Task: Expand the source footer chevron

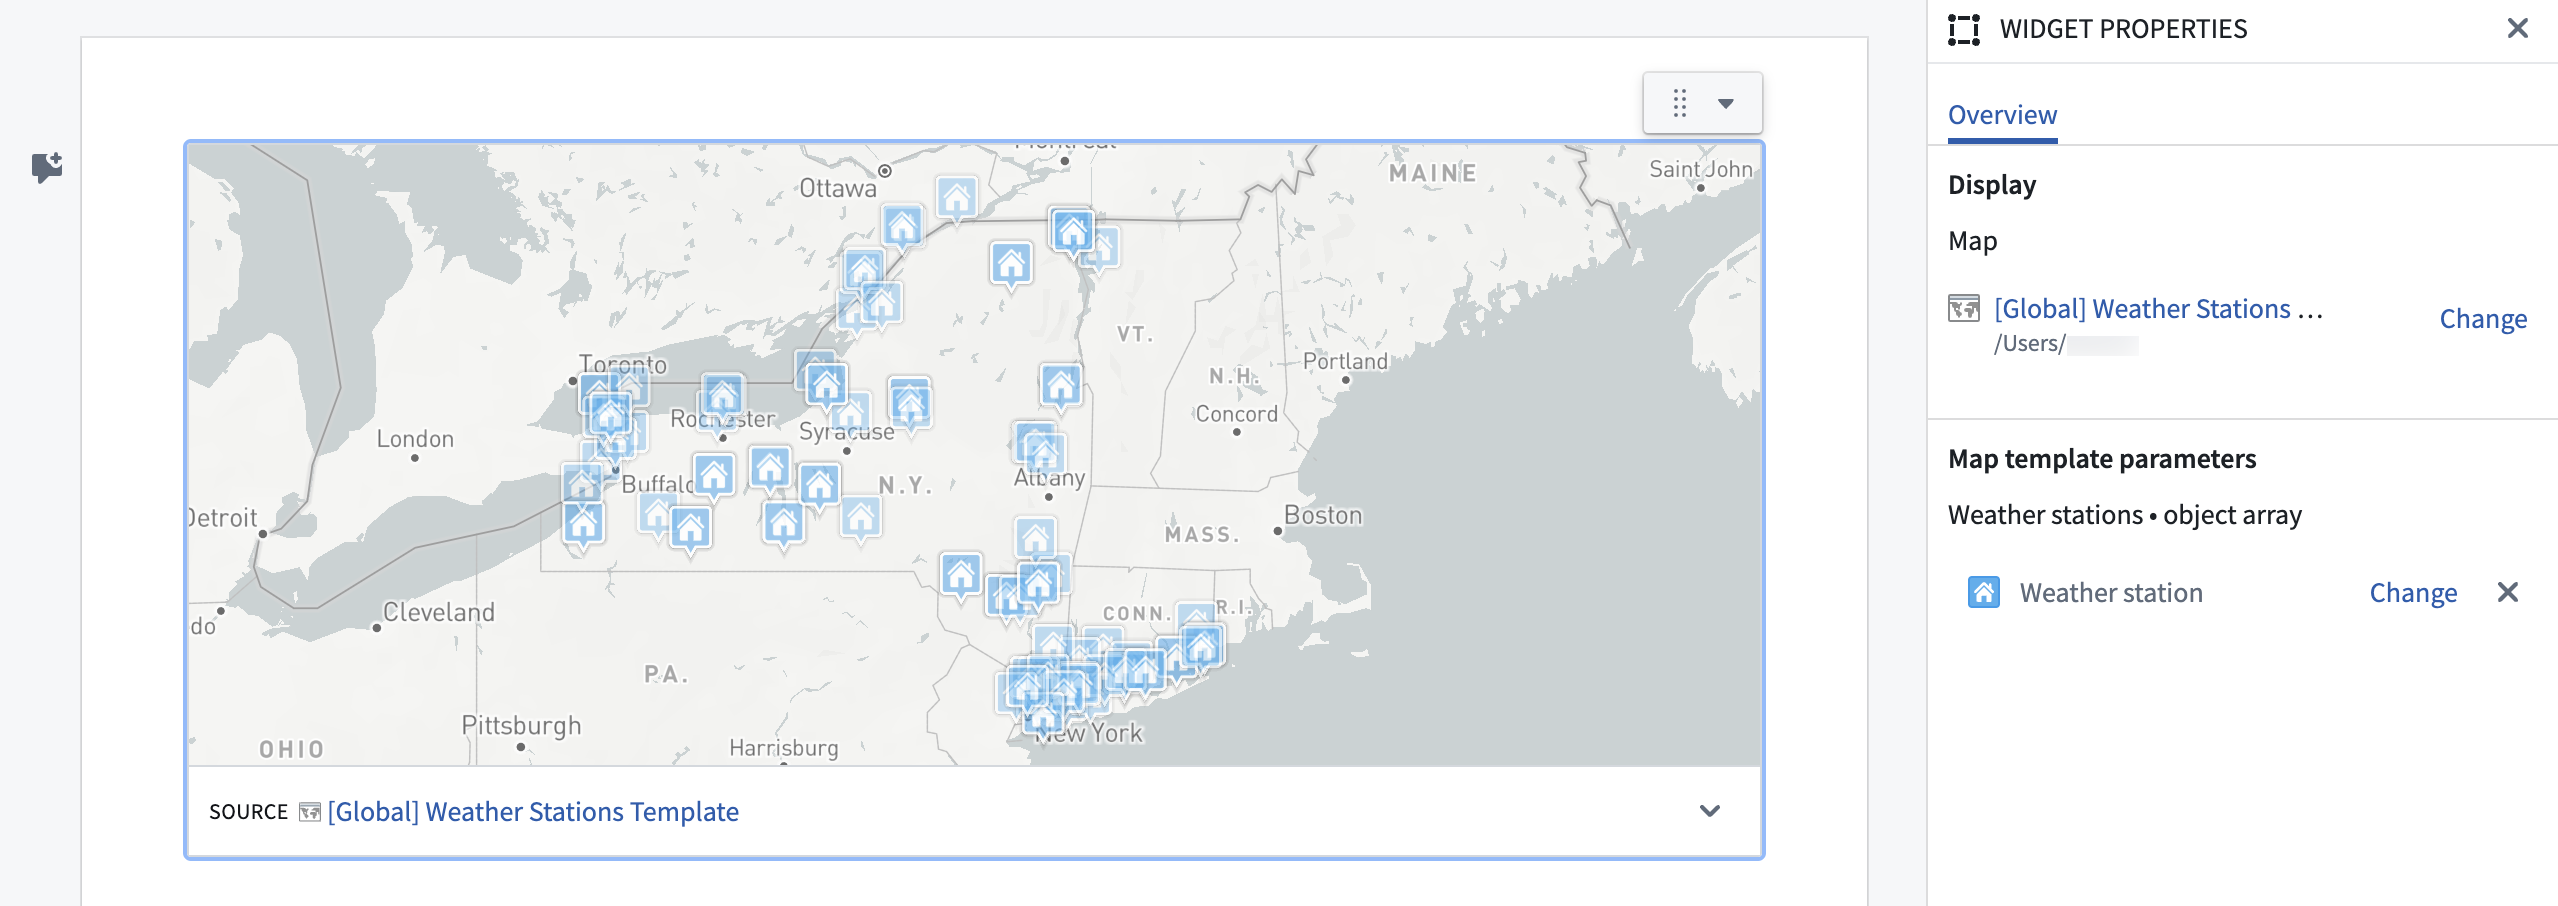Action: (x=1710, y=811)
